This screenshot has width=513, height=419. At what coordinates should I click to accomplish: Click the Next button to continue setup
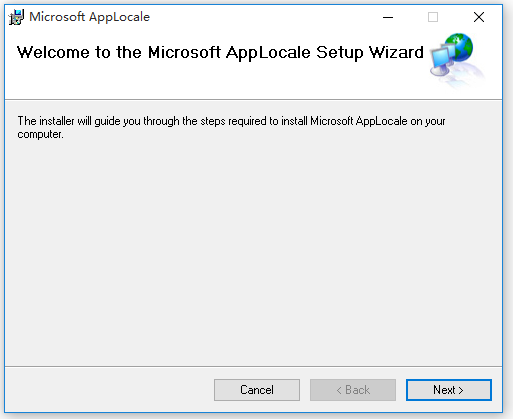pyautogui.click(x=449, y=390)
